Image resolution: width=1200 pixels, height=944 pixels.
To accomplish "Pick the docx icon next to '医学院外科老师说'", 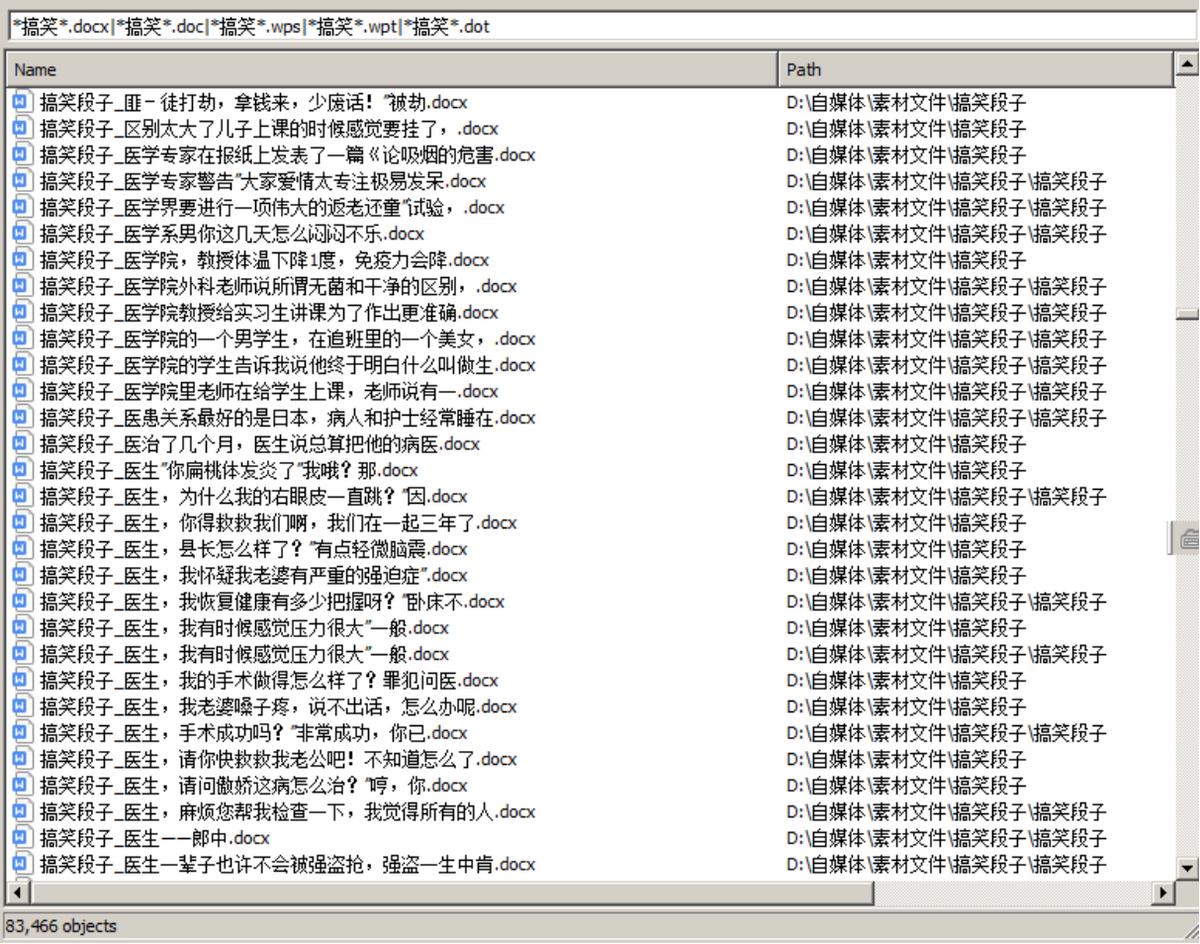I will [x=21, y=286].
